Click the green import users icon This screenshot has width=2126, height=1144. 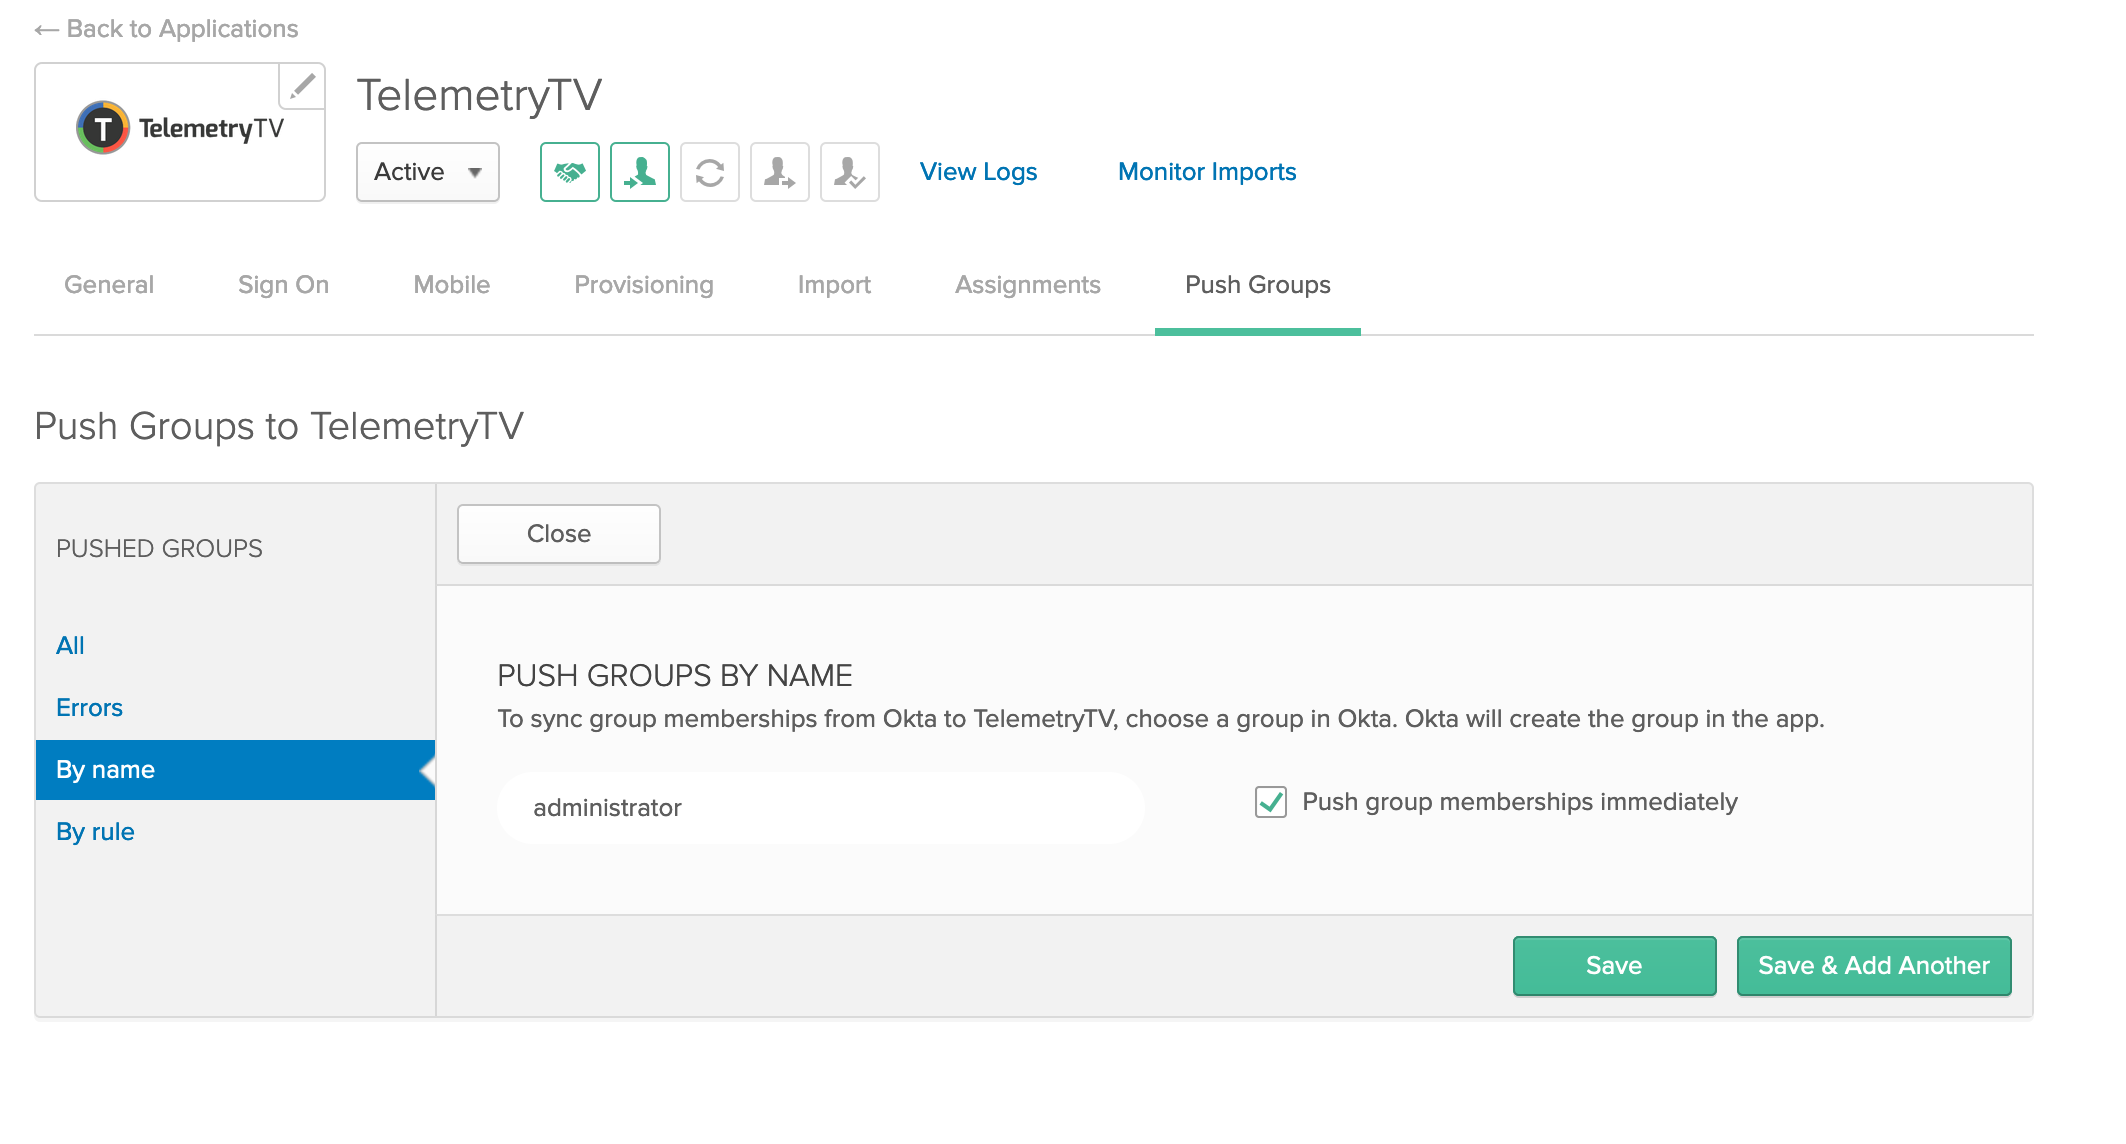[x=639, y=172]
